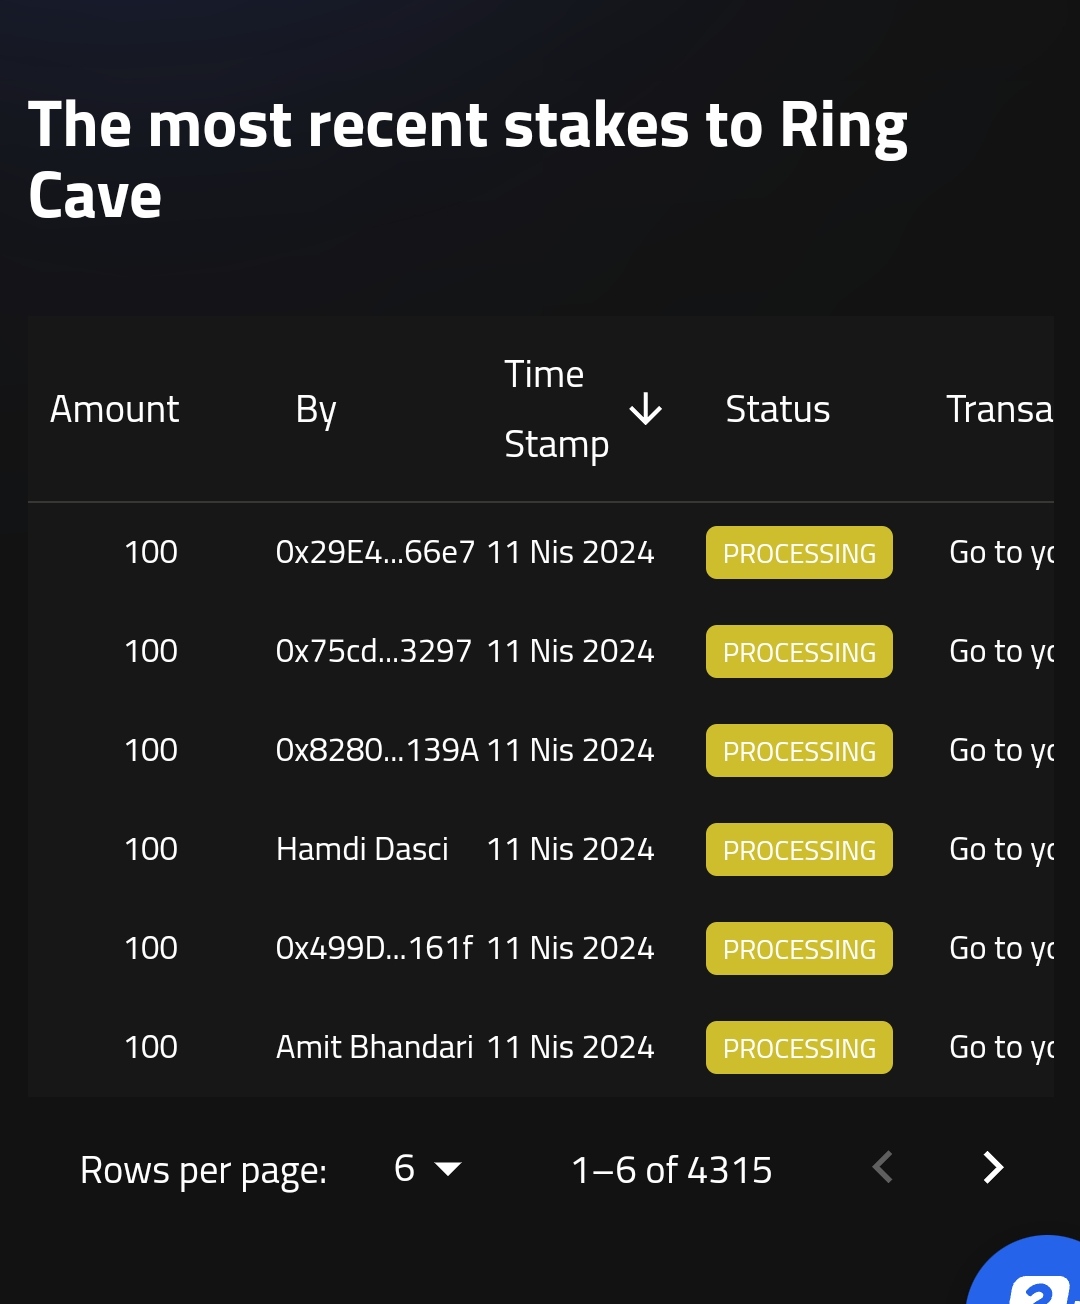
Task: Click PROCESSING badge for Hamdi Dasci
Action: (799, 849)
